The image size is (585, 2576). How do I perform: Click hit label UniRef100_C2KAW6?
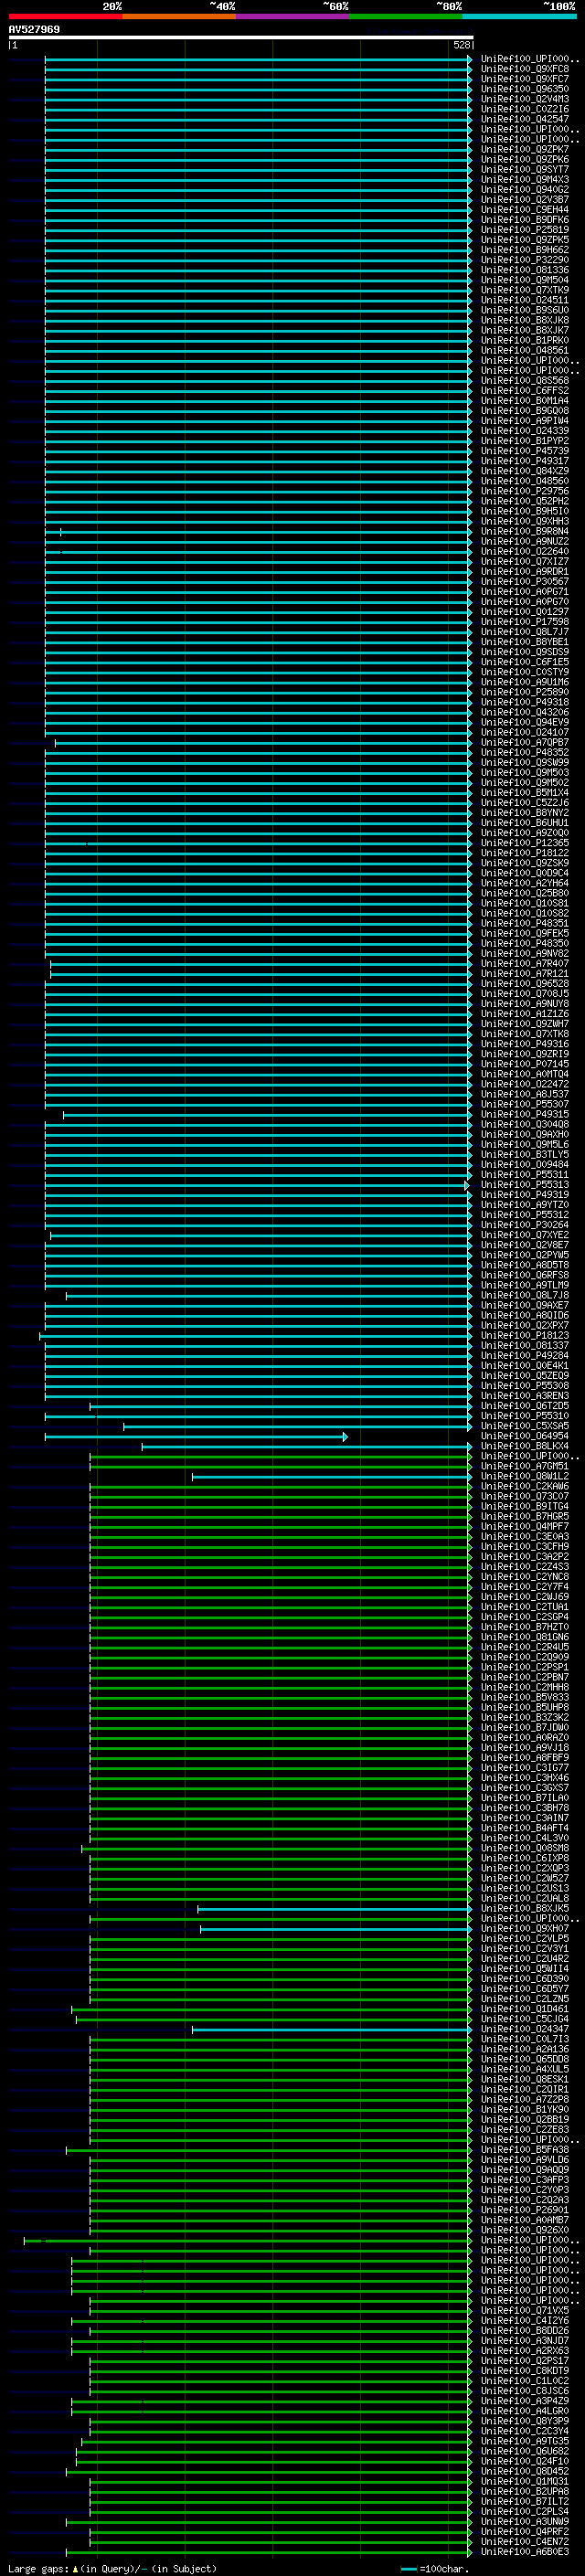[x=525, y=1486]
